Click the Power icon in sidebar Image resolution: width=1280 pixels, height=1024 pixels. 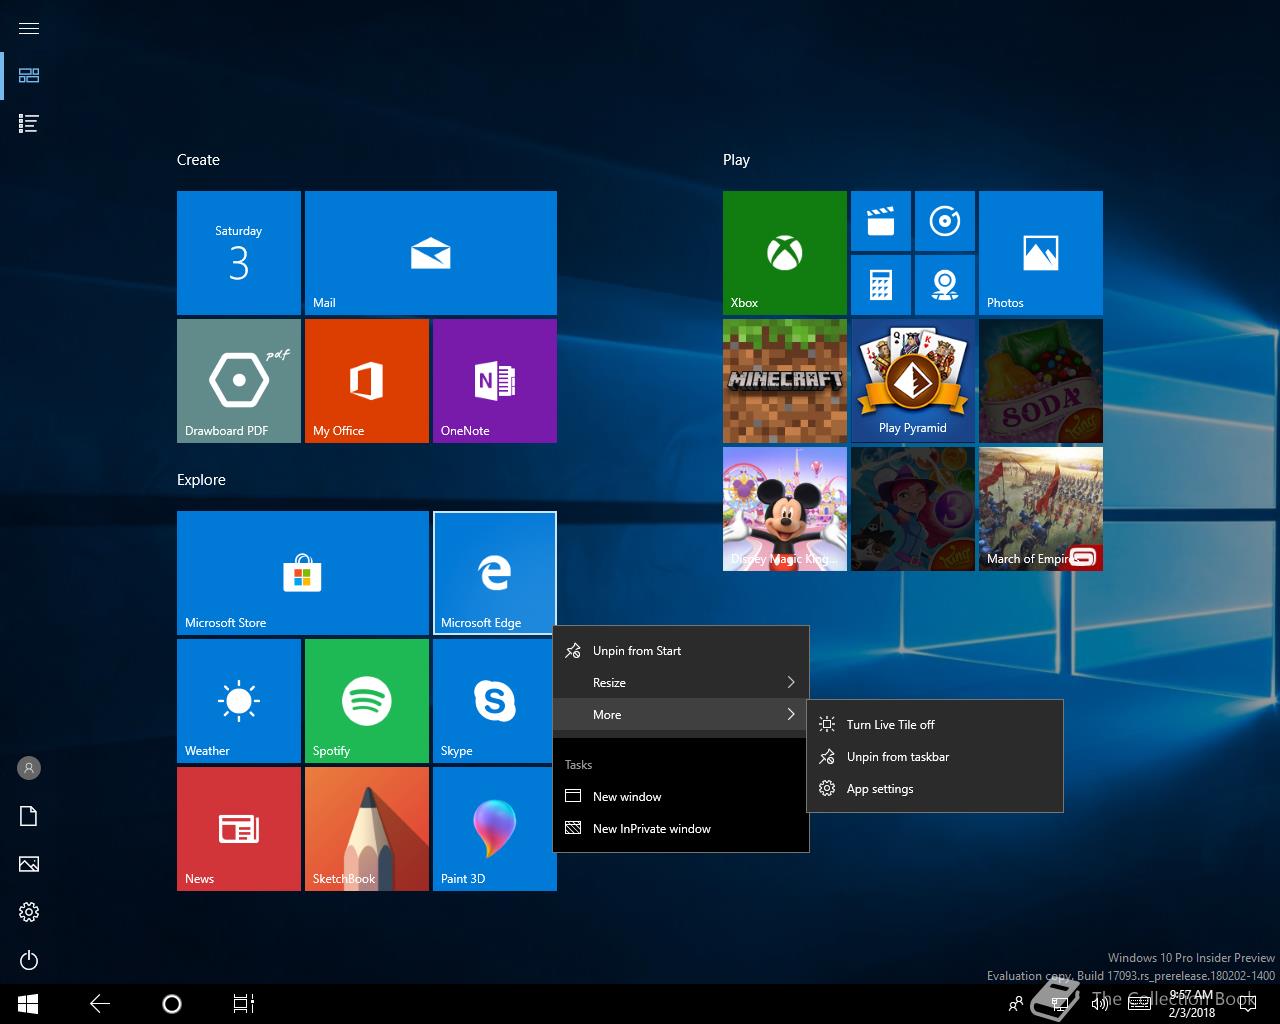pos(29,960)
